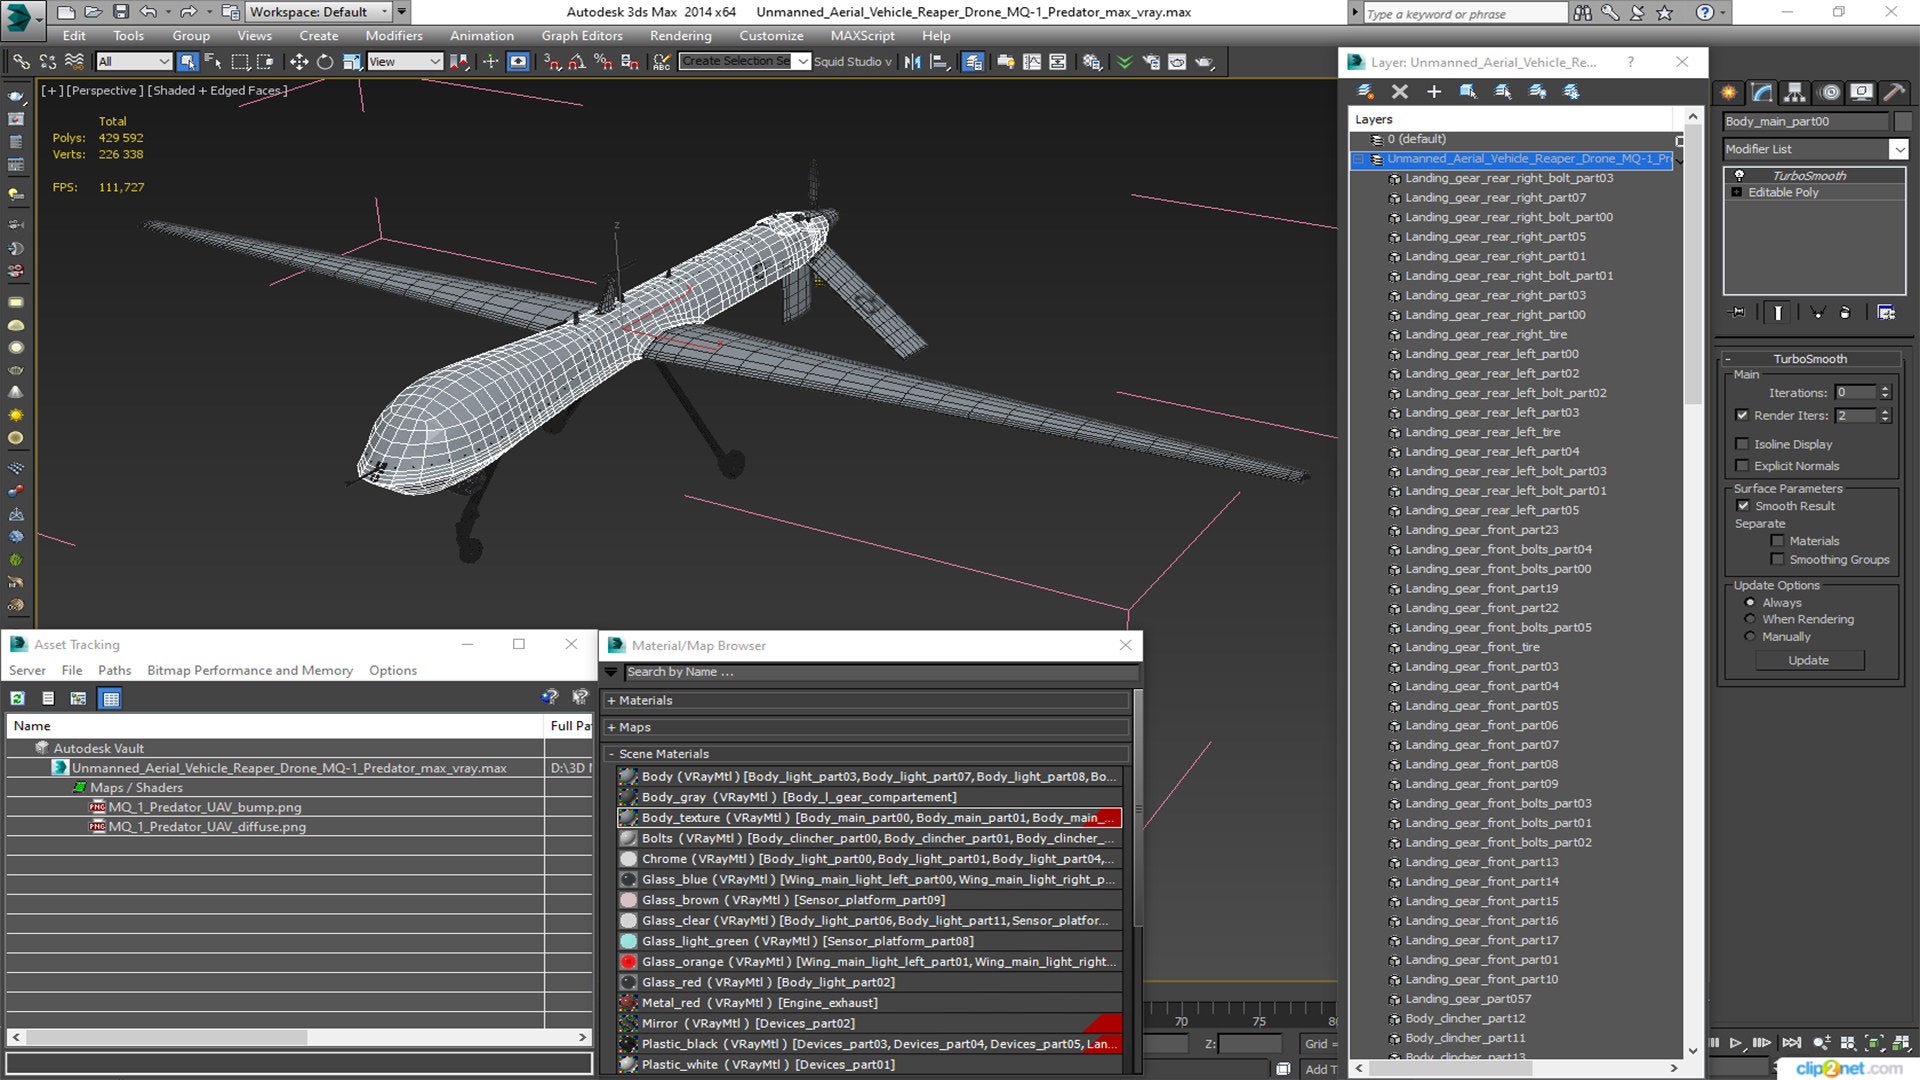Toggle the Manage Layers toolbar button
Viewport: 1920px width, 1080px height.
pos(972,62)
